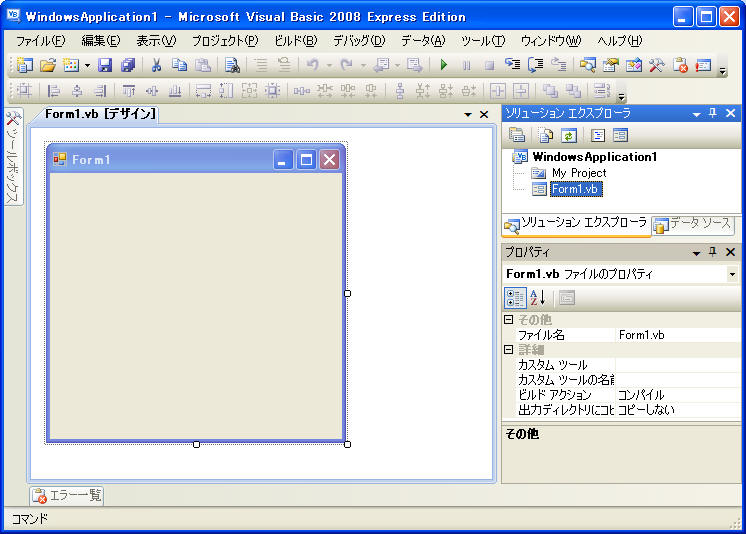
Task: Open Add New Item dropdown arrow
Action: point(87,65)
